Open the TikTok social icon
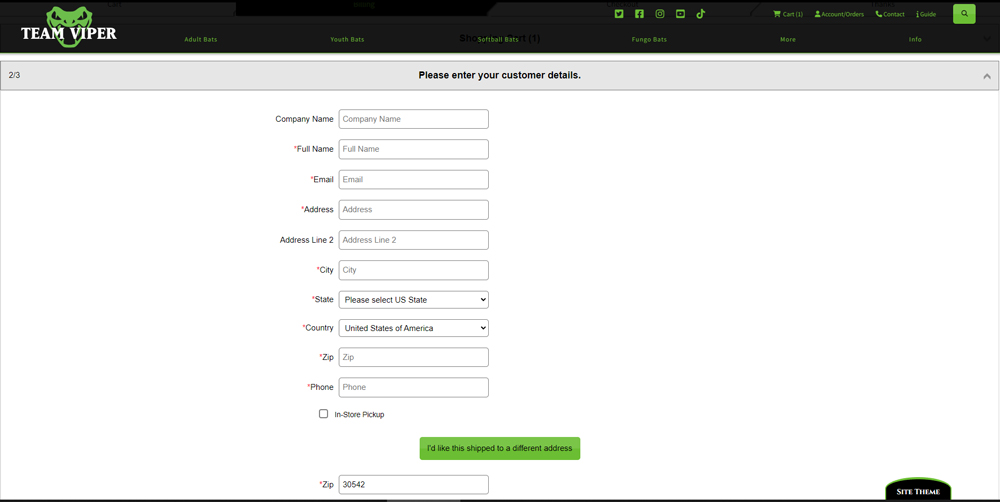Viewport: 1000px width, 502px height. pyautogui.click(x=701, y=14)
